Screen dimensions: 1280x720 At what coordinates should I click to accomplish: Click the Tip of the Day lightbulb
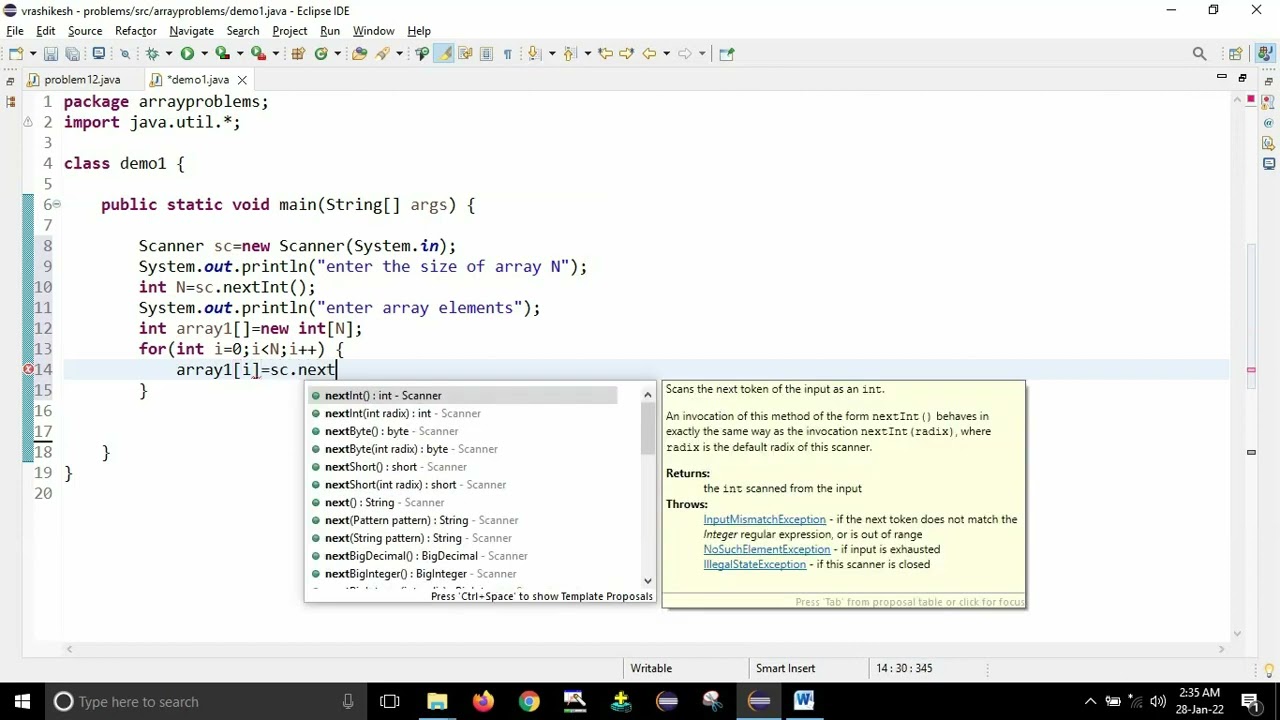point(1270,669)
